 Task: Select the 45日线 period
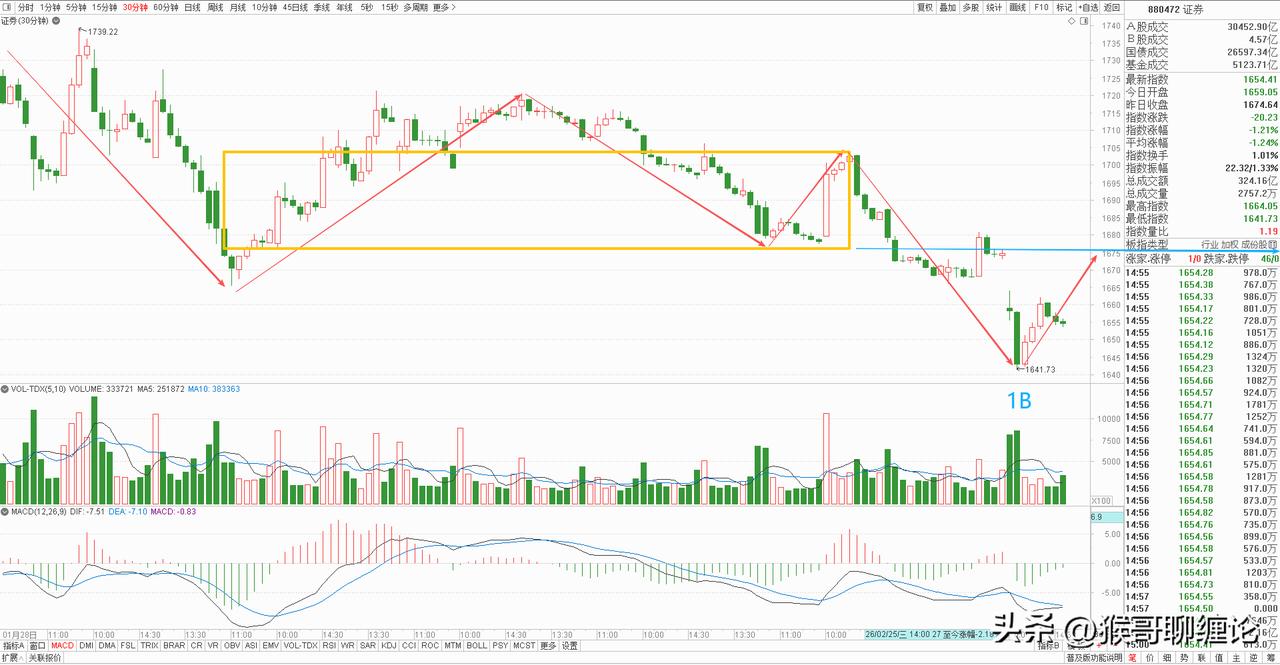(295, 7)
